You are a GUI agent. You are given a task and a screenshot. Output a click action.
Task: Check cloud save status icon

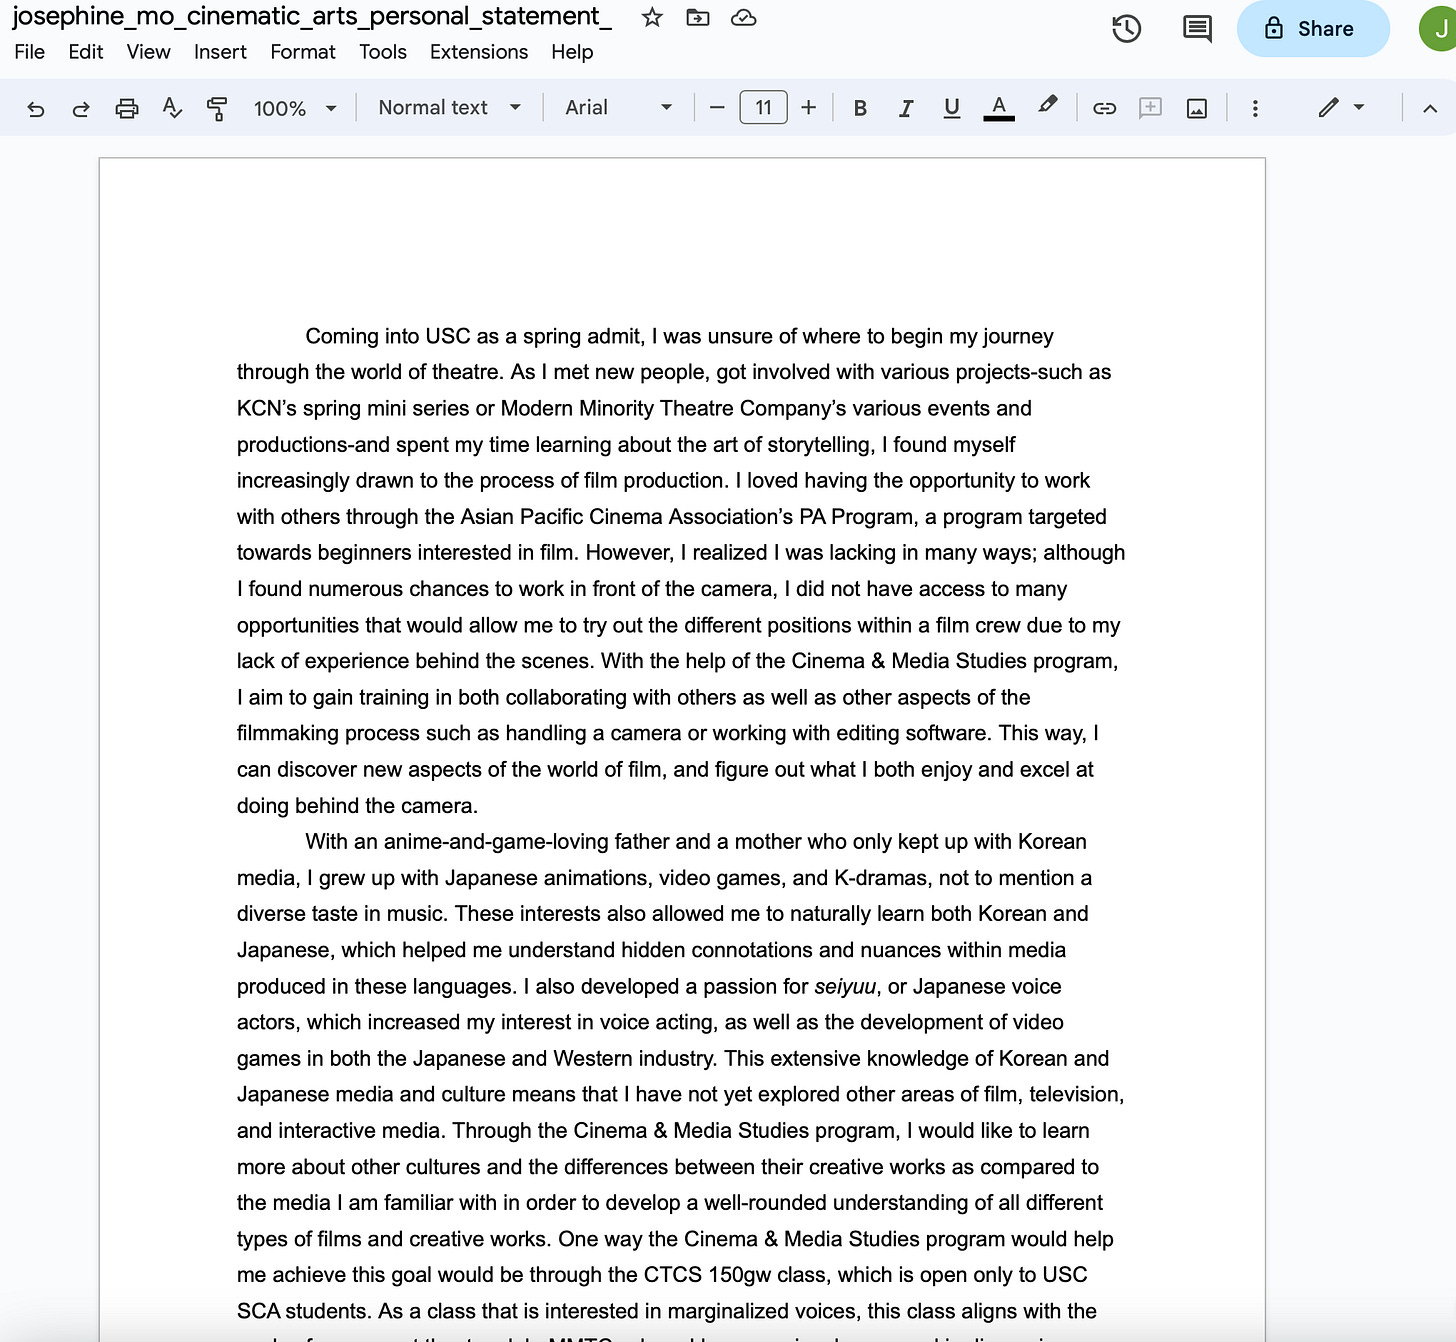[744, 17]
